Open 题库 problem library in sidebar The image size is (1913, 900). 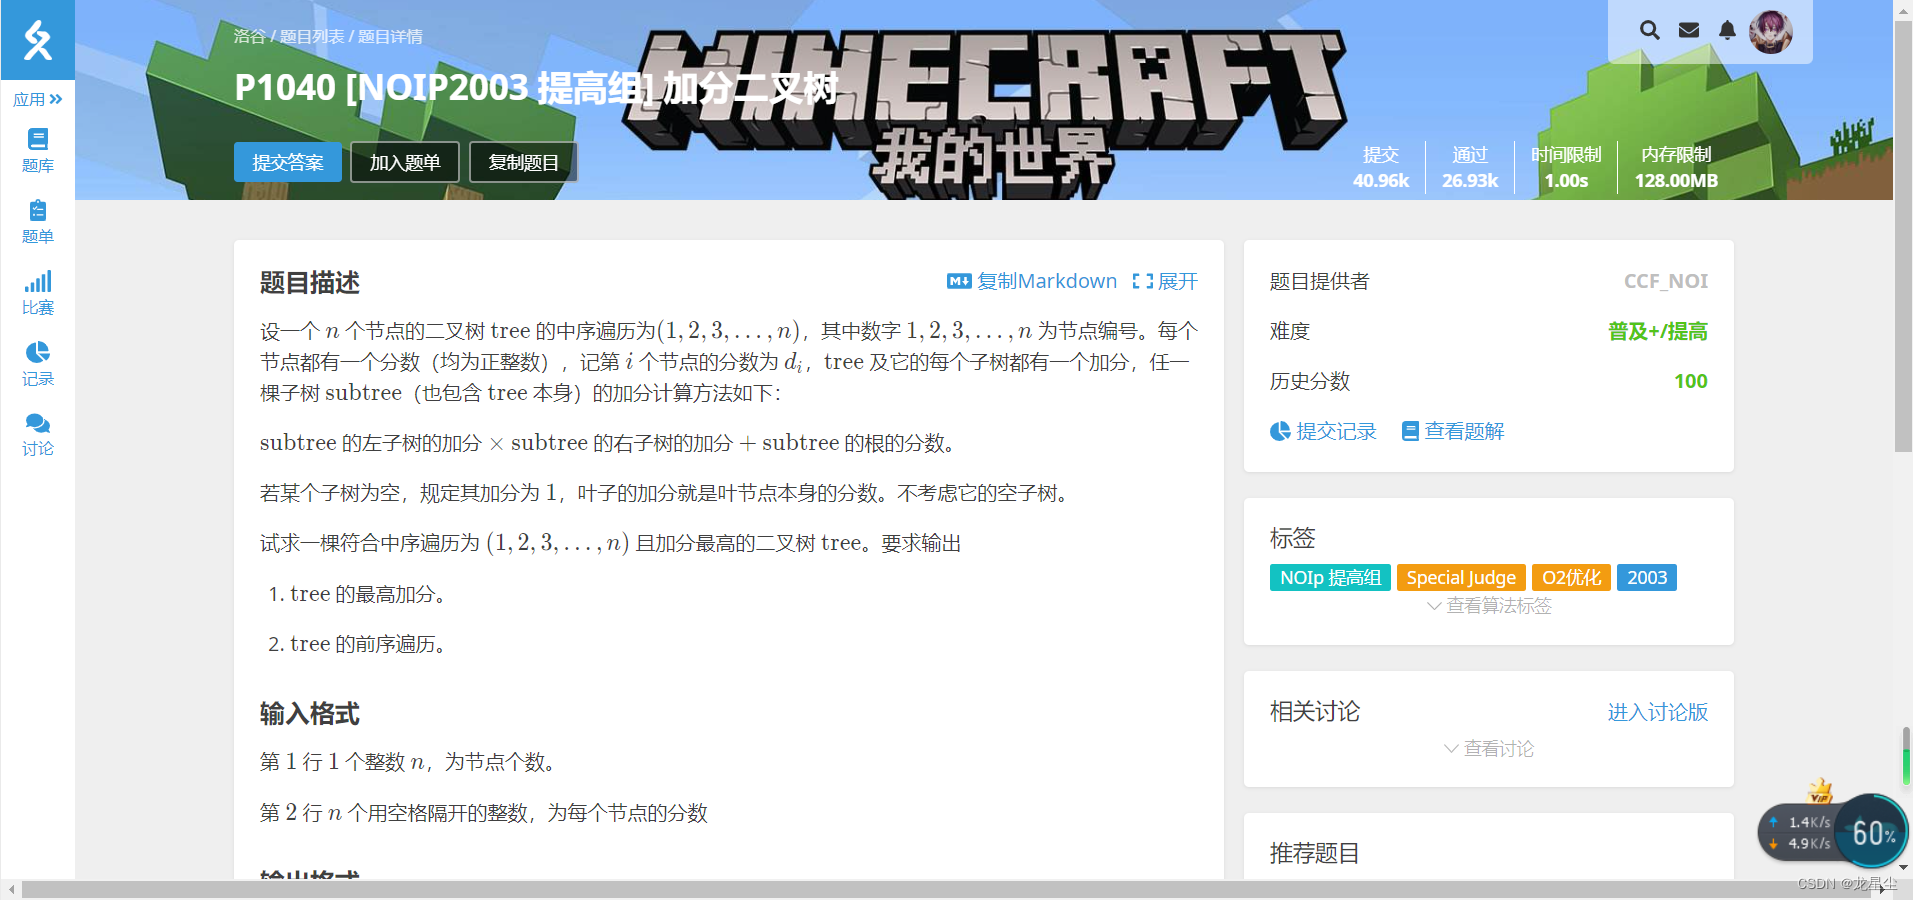point(38,151)
